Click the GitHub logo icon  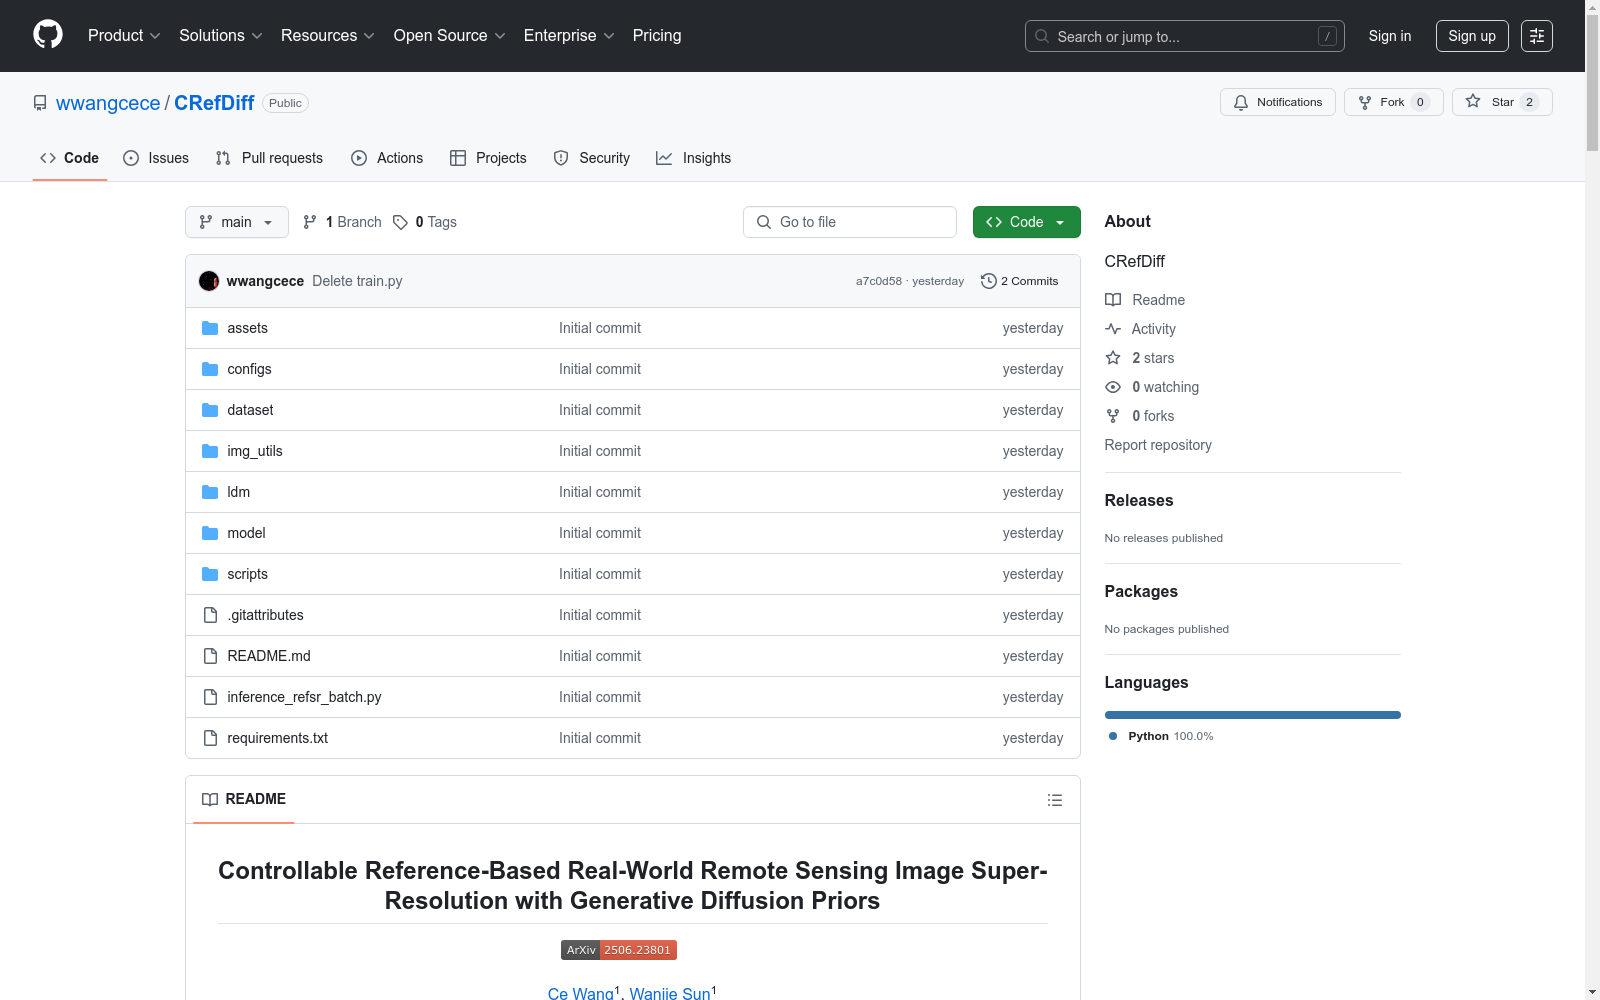pyautogui.click(x=48, y=35)
